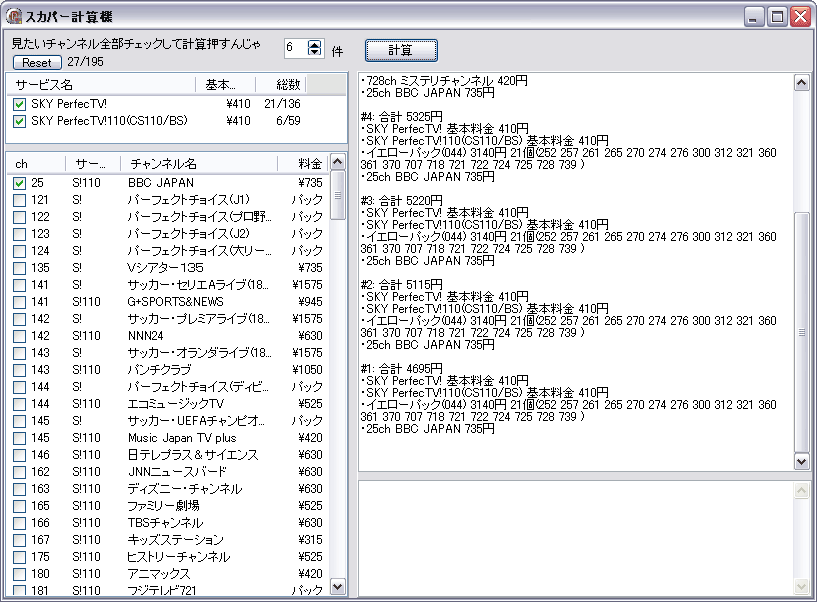The image size is (817, 602).
Task: Check the フジテレビ721 channel checkbox
Action: point(19,590)
